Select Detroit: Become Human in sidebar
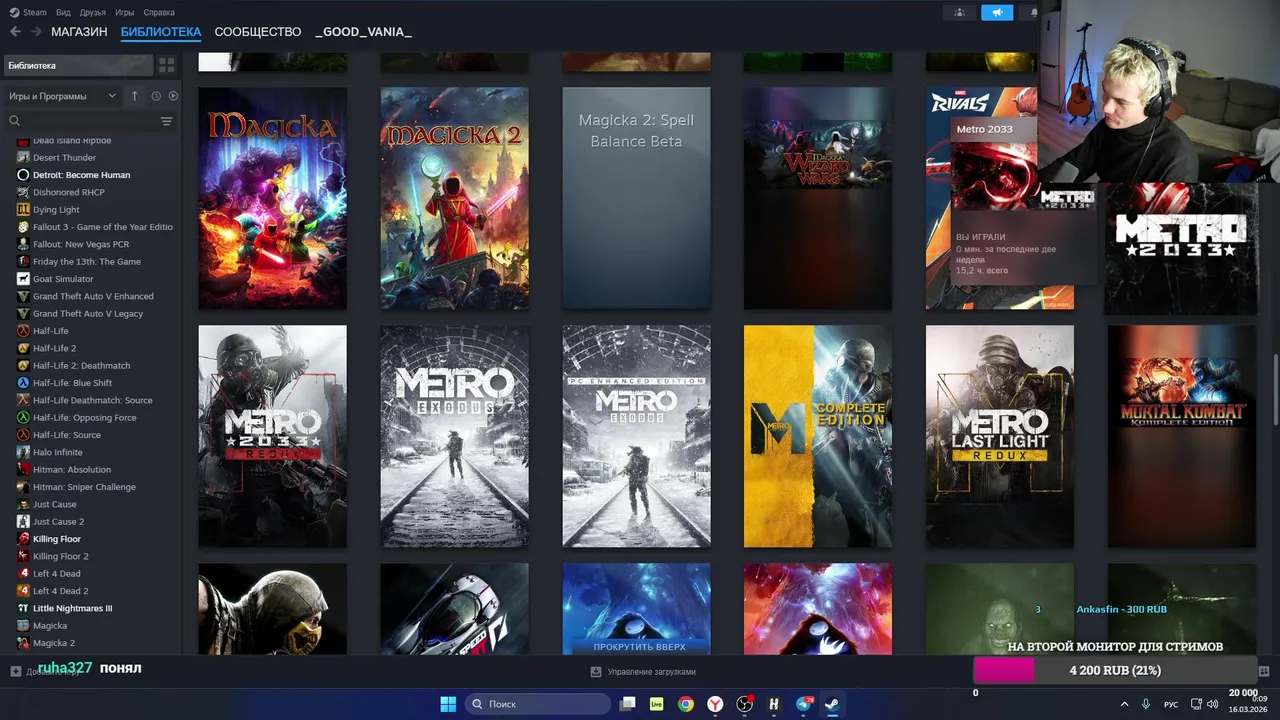1280x720 pixels. (81, 175)
